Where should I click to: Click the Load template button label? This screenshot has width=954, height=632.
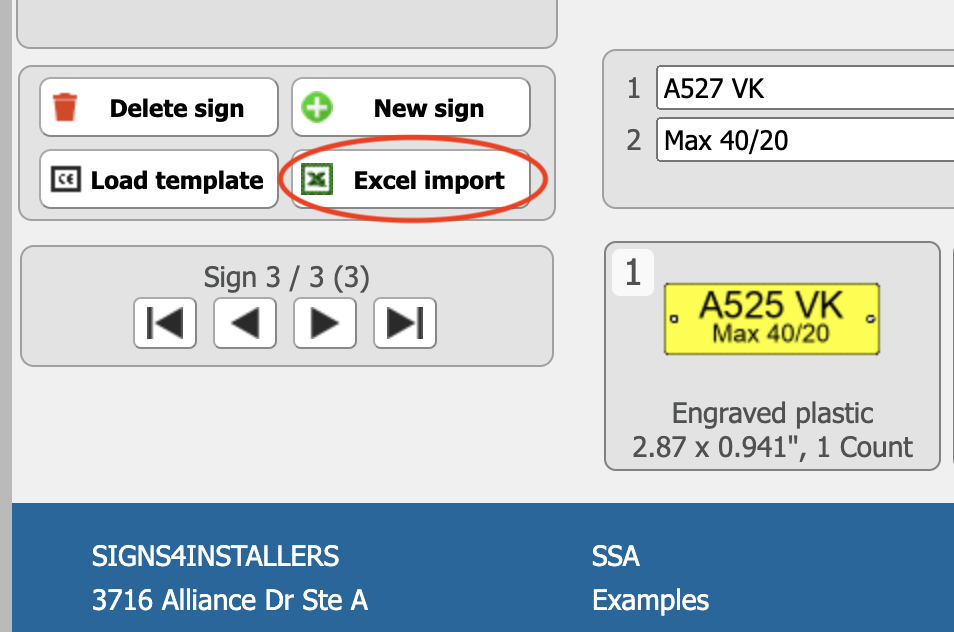[177, 180]
